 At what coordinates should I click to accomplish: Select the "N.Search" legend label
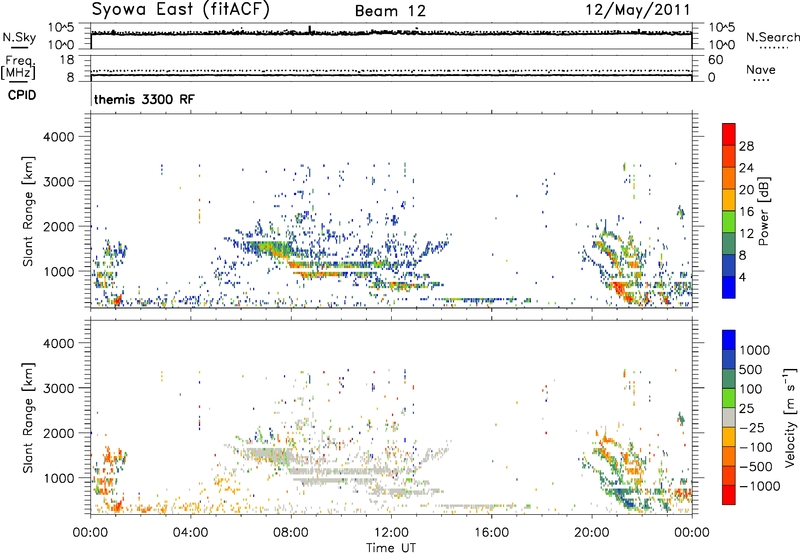pyautogui.click(x=772, y=37)
